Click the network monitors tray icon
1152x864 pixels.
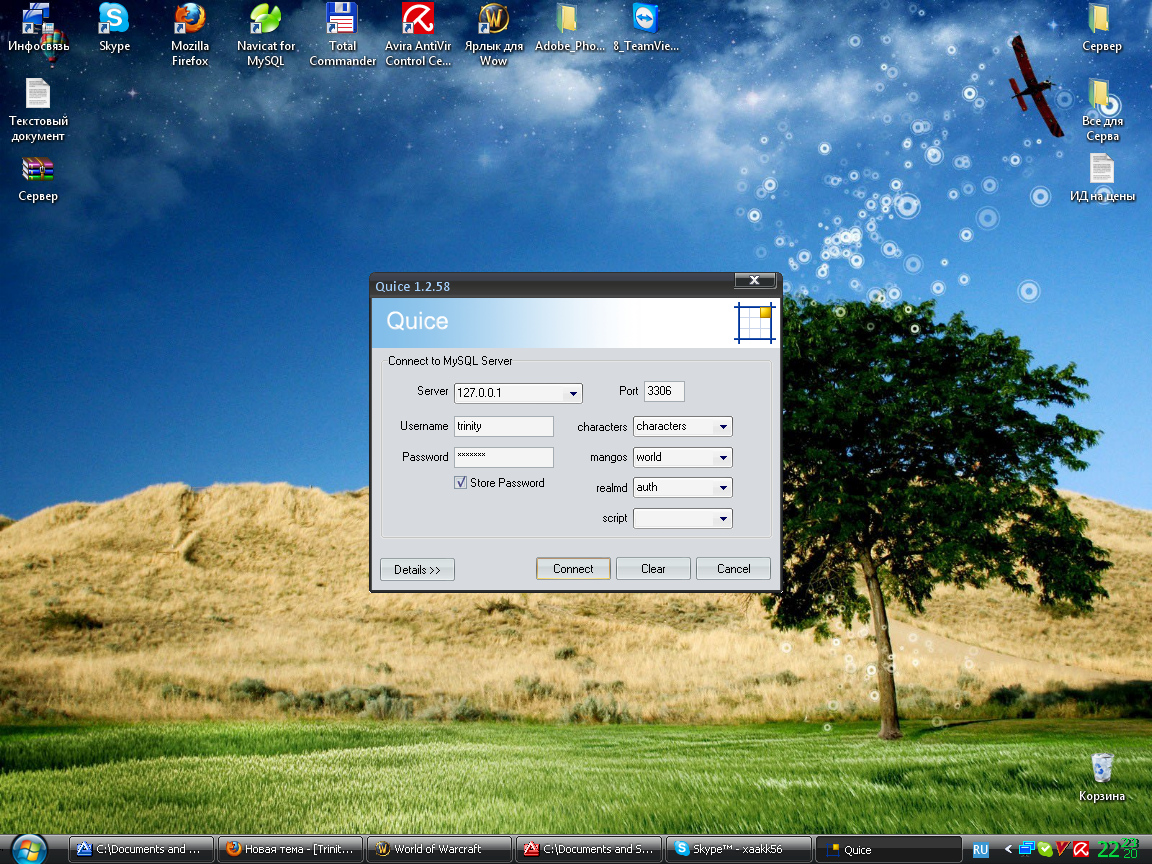point(1026,850)
